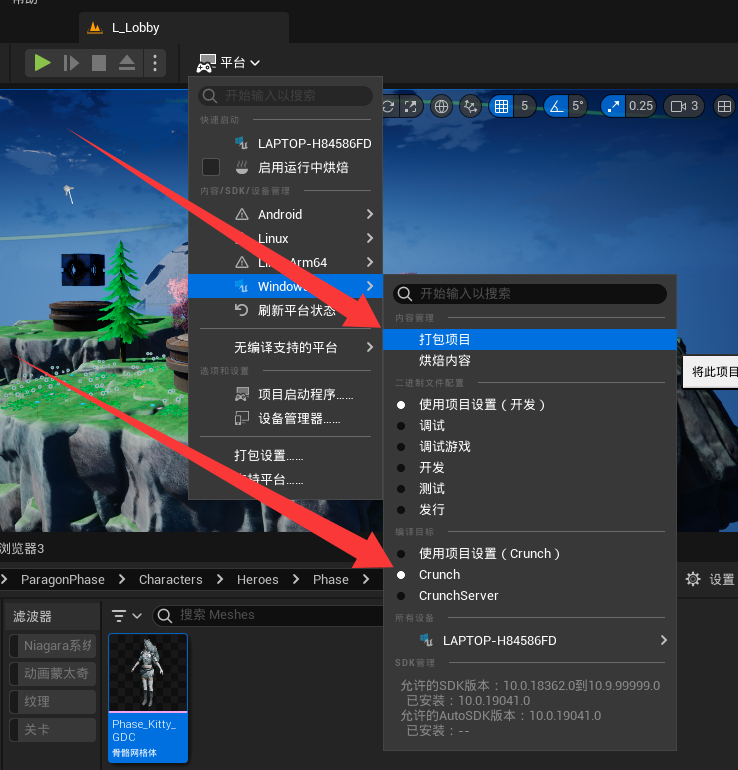Select the 发行 binary configuration
Image resolution: width=738 pixels, height=770 pixels.
pos(432,509)
